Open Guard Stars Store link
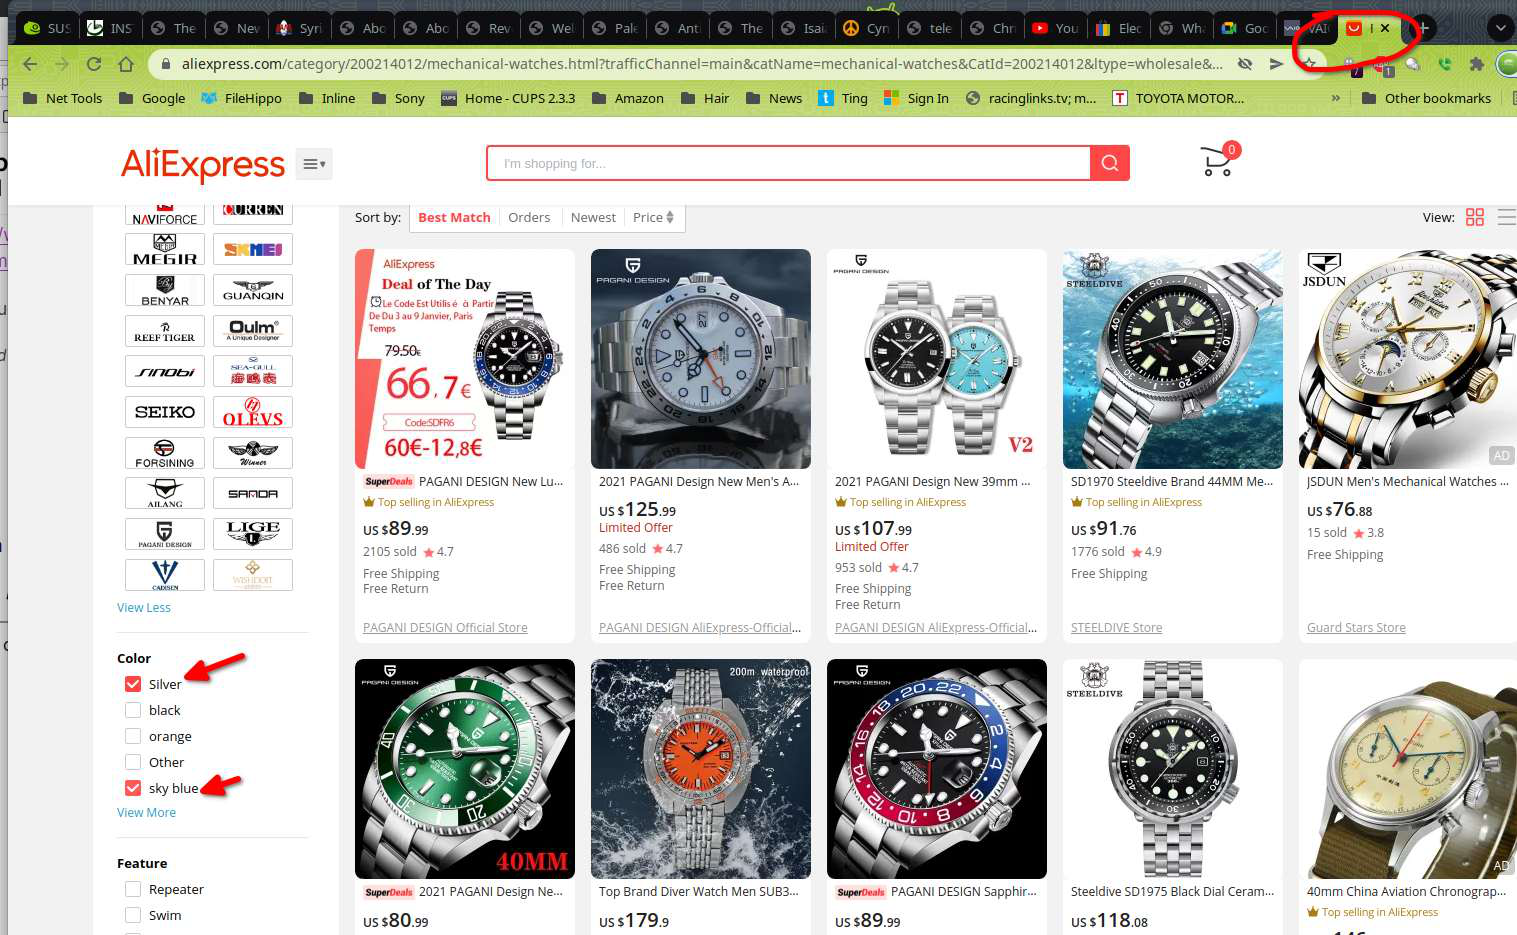This screenshot has width=1517, height=935. (x=1356, y=628)
